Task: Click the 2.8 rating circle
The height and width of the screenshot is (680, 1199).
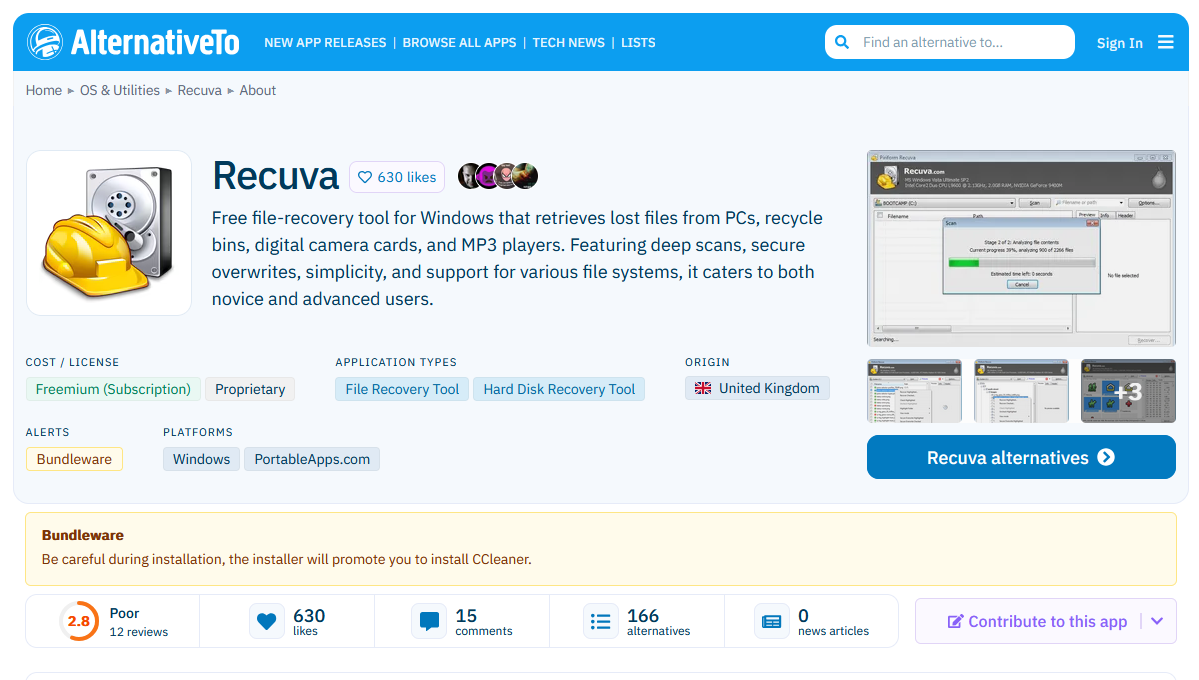Action: (x=79, y=621)
